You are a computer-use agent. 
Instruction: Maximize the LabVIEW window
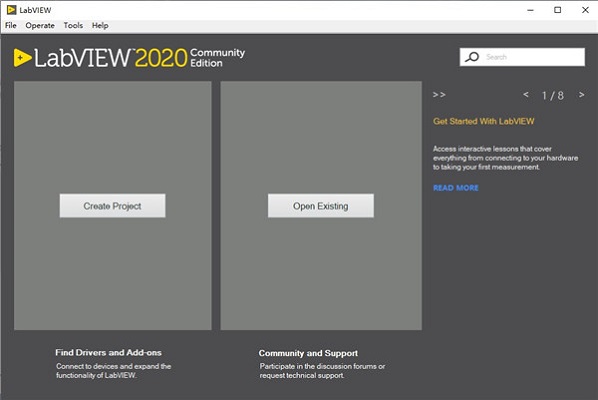coord(558,10)
